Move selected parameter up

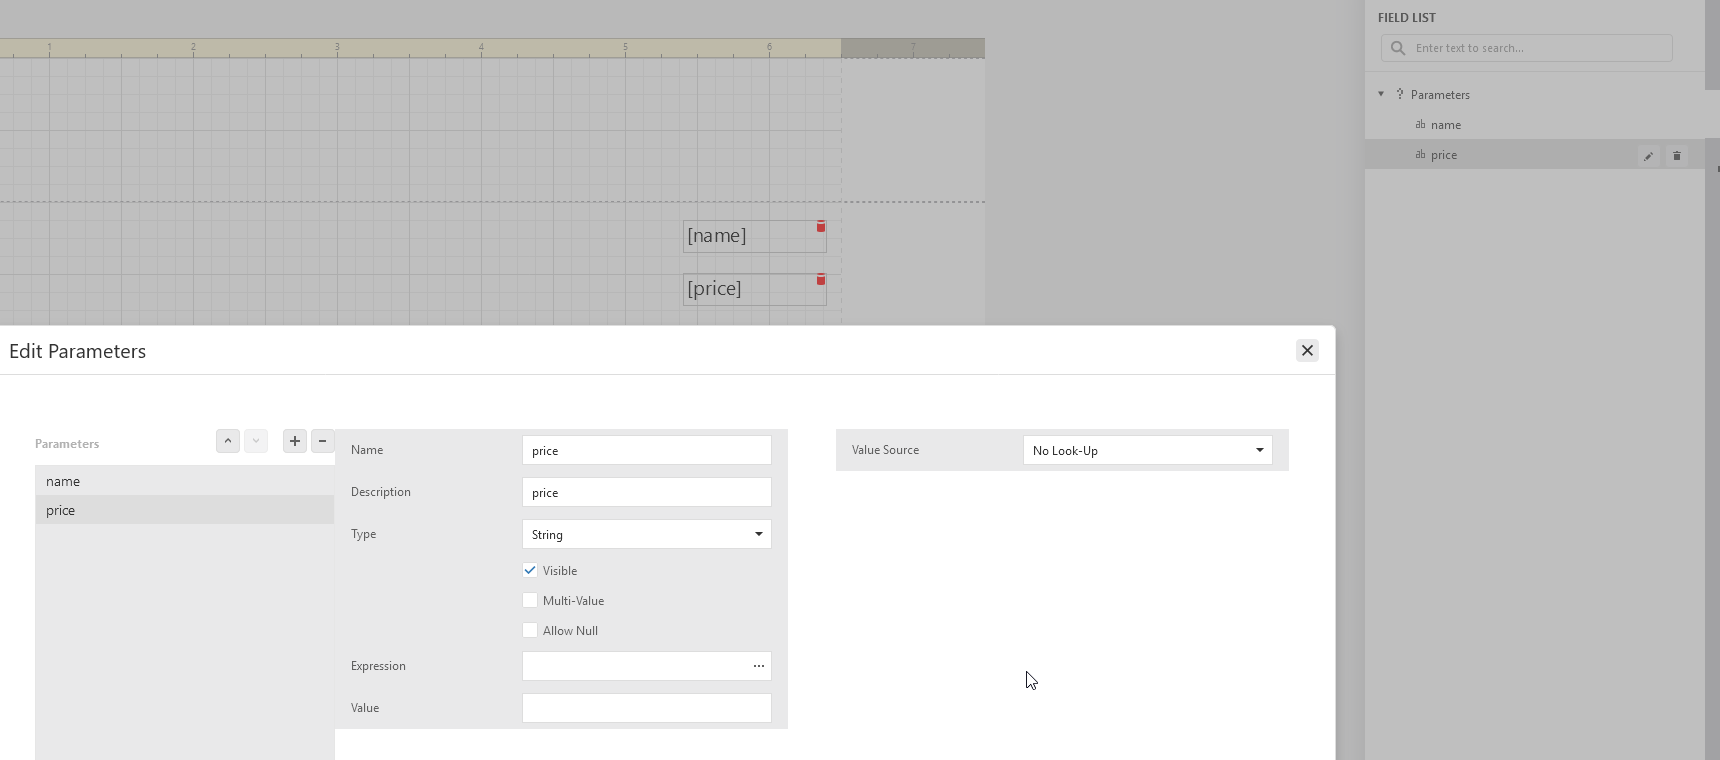[228, 441]
